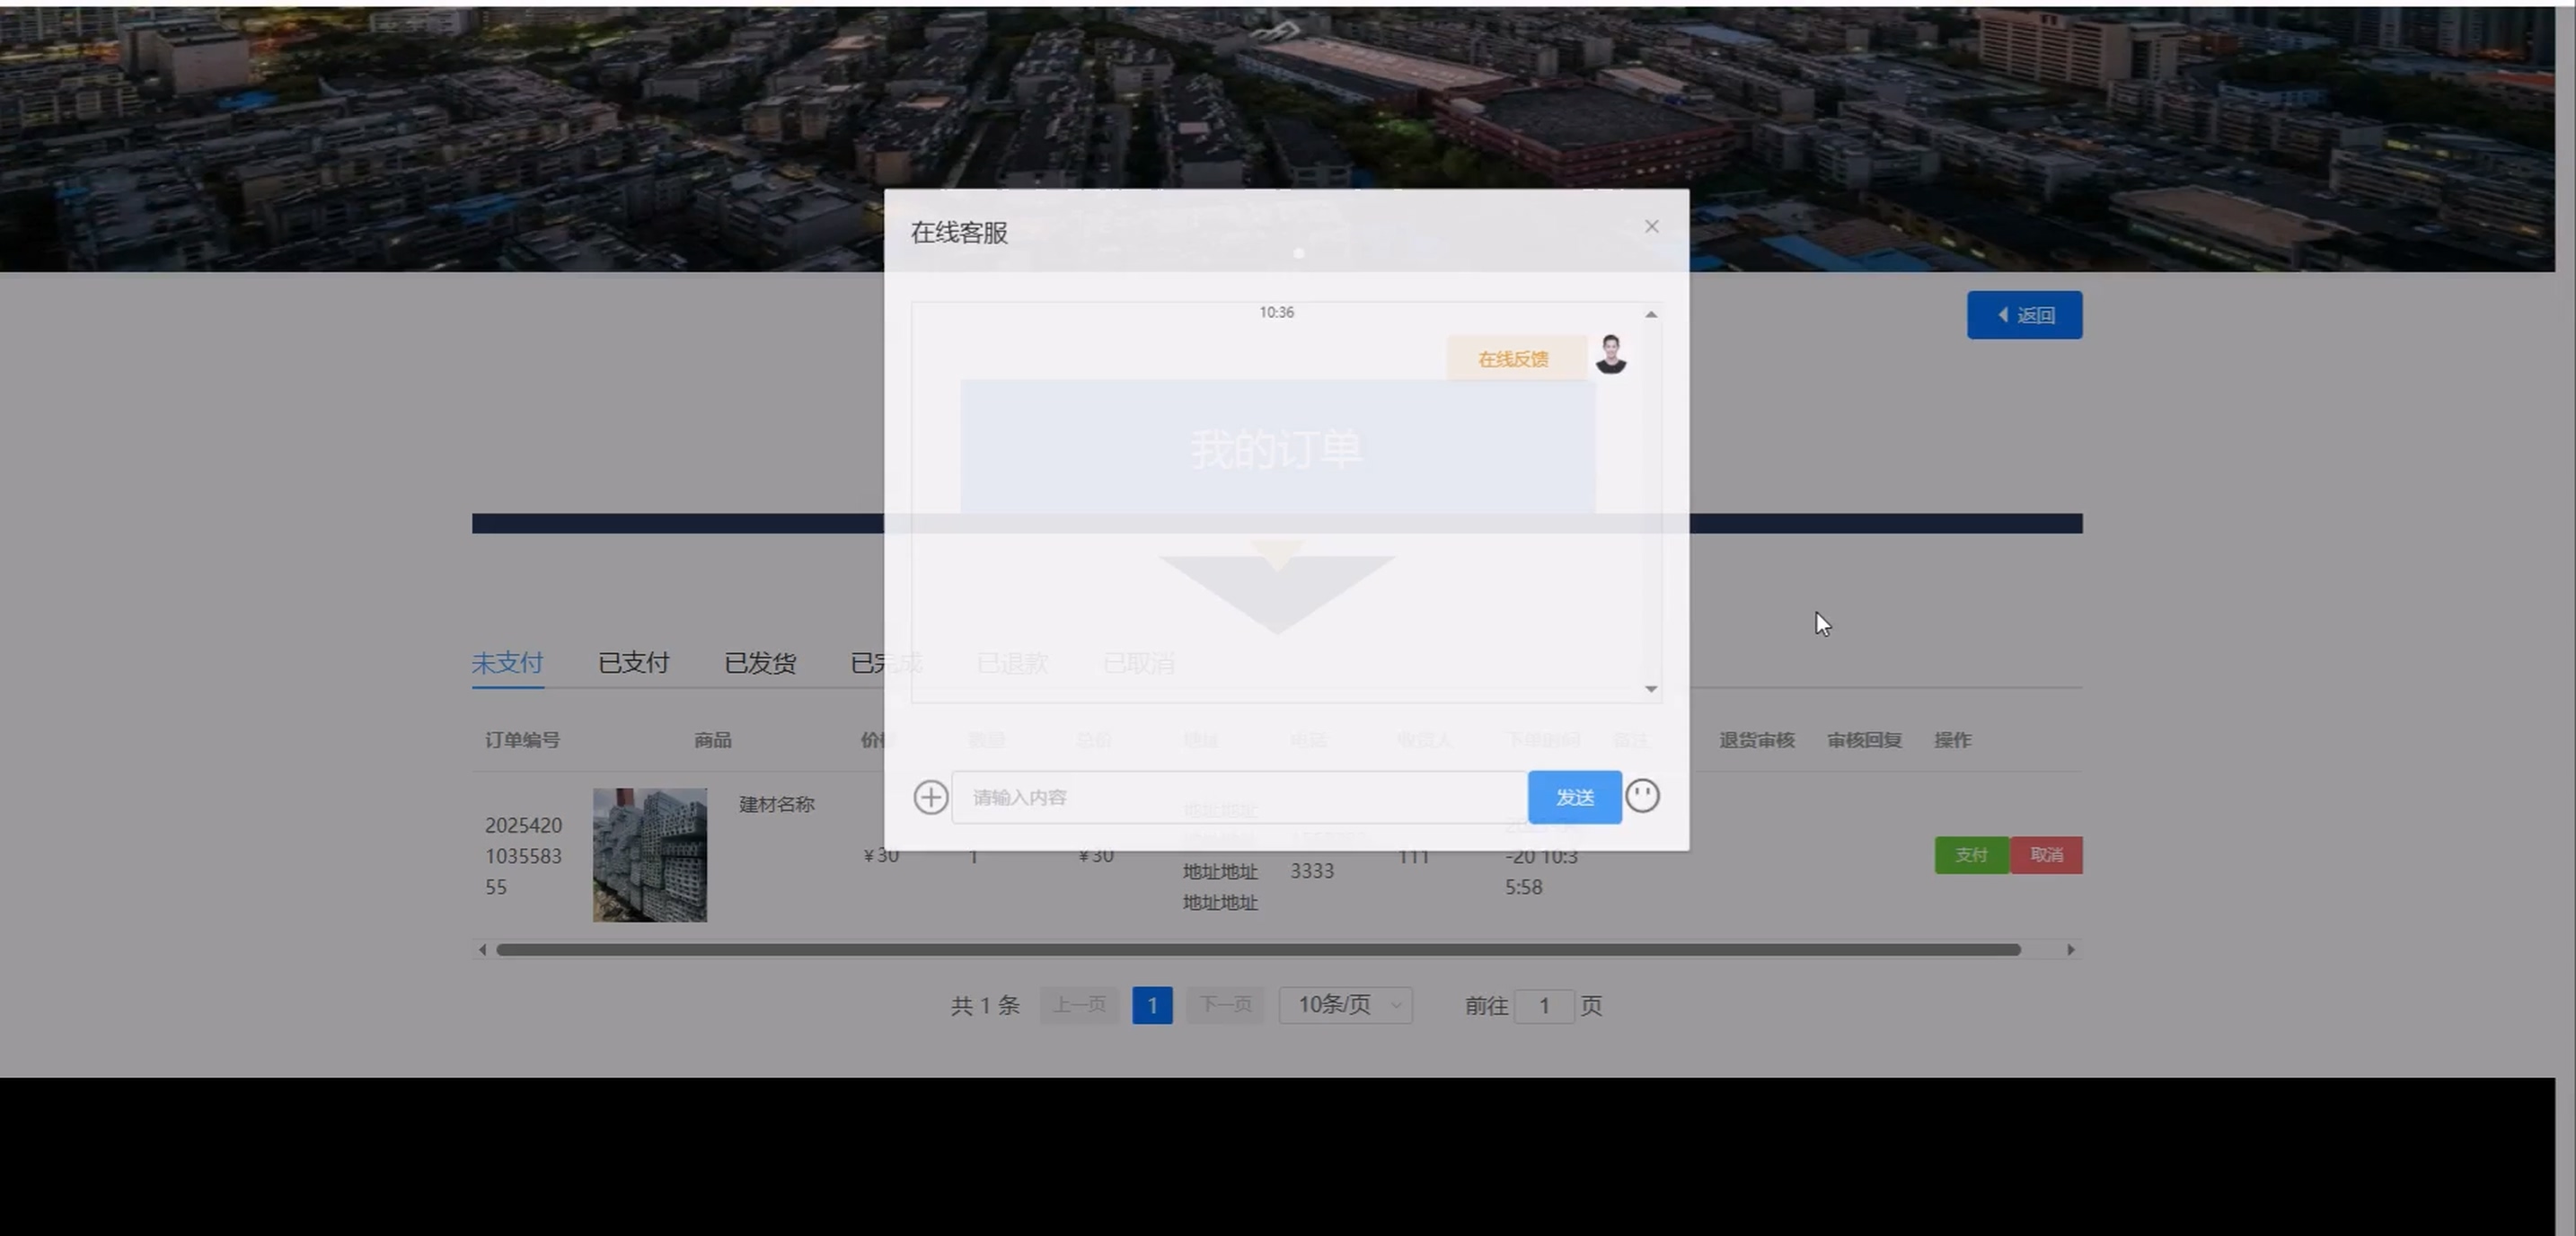Click the building material product thumbnail
This screenshot has height=1236, width=2576.
point(649,855)
